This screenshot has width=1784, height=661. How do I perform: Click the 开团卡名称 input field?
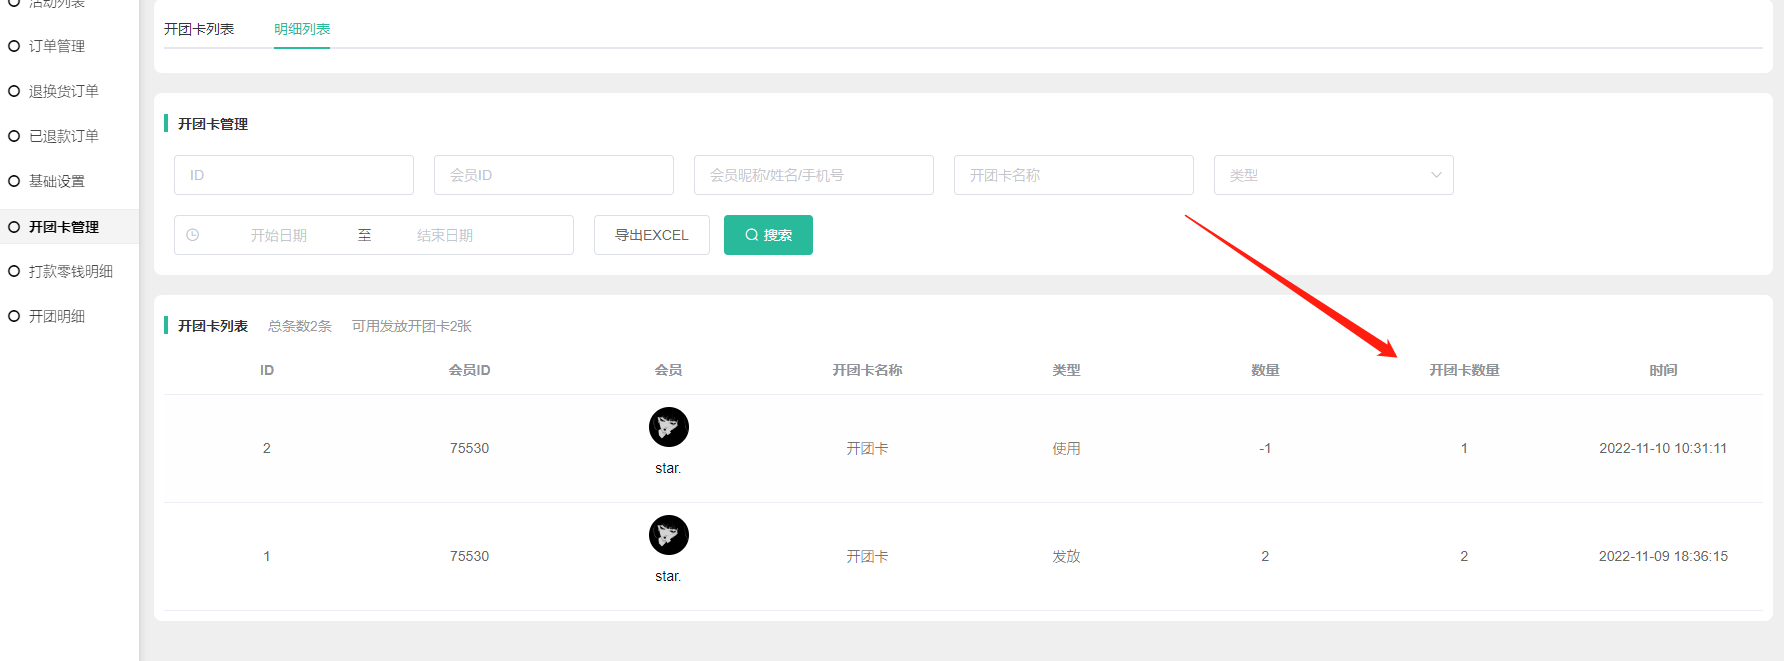[1073, 175]
